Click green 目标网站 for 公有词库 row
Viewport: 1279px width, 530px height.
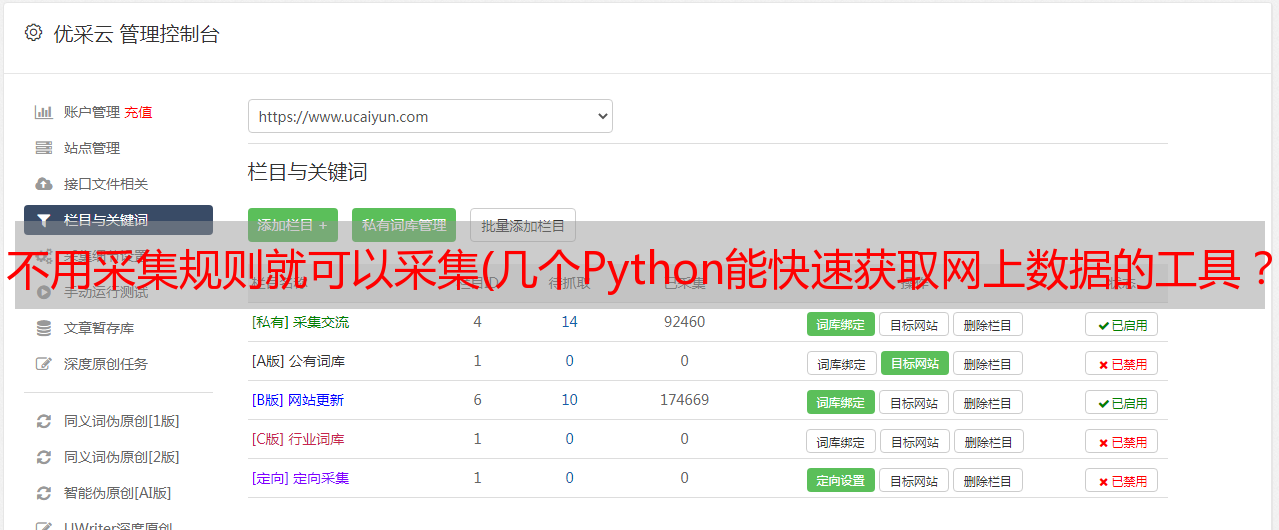point(915,363)
